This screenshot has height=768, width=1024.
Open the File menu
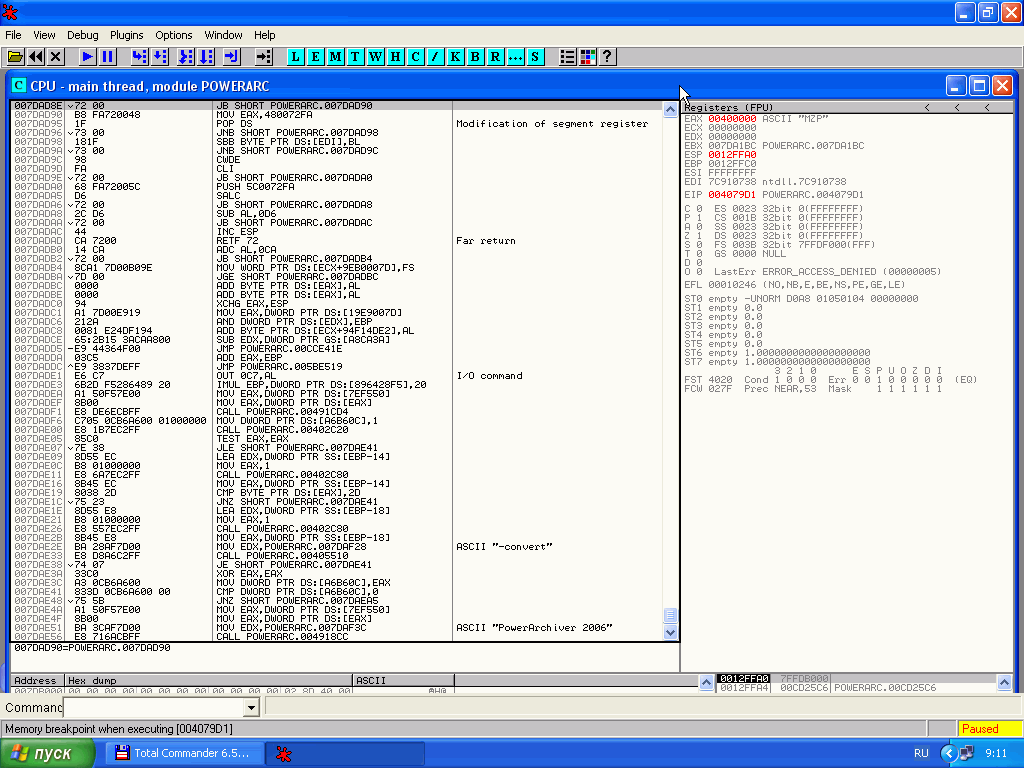(x=13, y=35)
